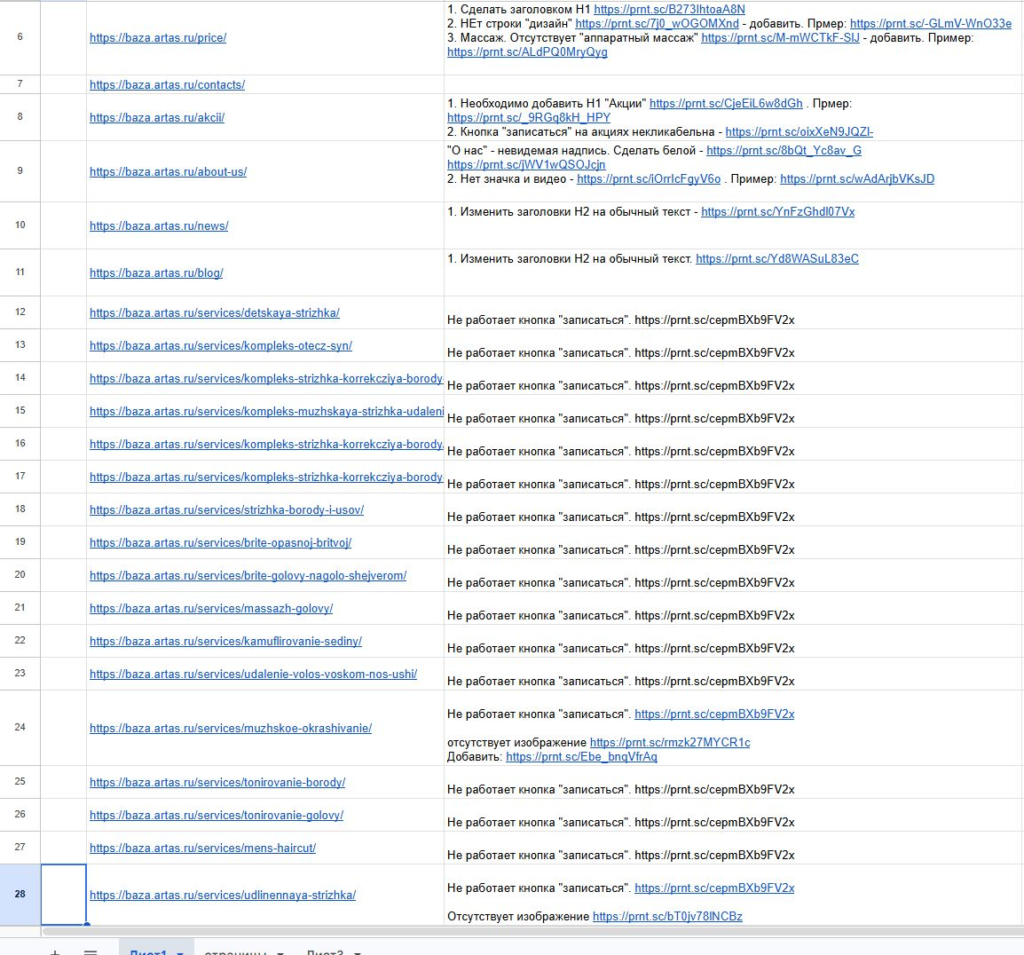
Task: Open the prnt.sc/B273lhtoaA8N screenshot link
Action: point(669,9)
